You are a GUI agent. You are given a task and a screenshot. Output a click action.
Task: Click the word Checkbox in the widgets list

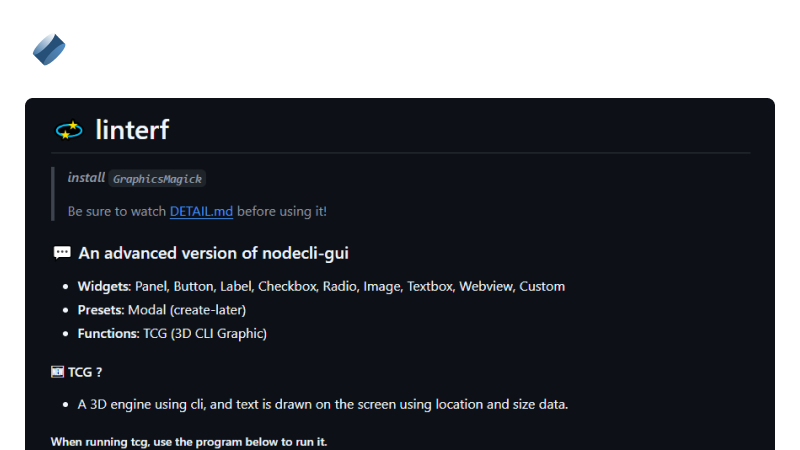(287, 286)
